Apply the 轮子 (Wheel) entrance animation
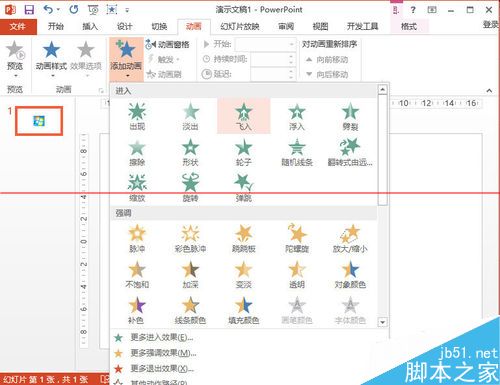Viewport: 500px width, 385px height. 244,152
